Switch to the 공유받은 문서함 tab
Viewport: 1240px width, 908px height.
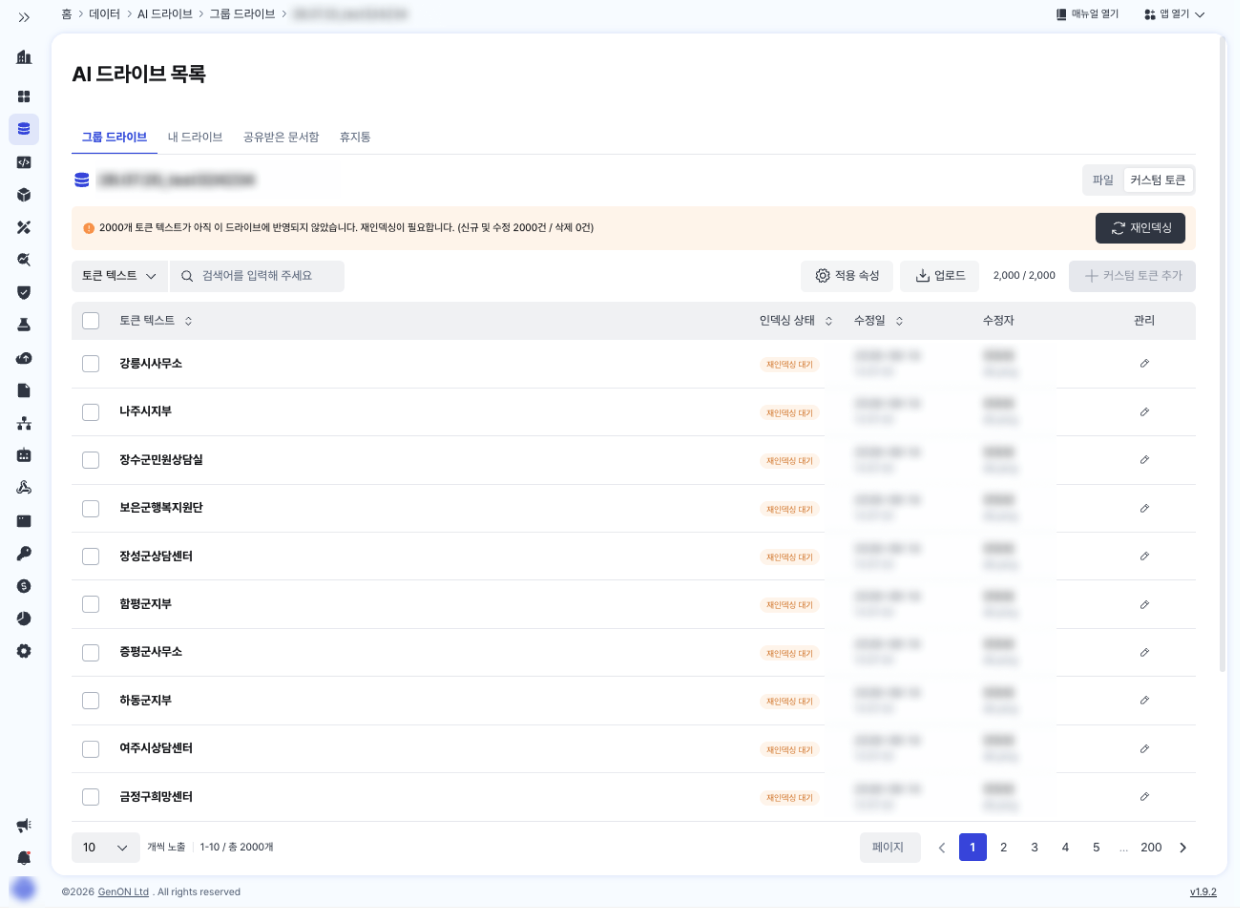(x=281, y=137)
